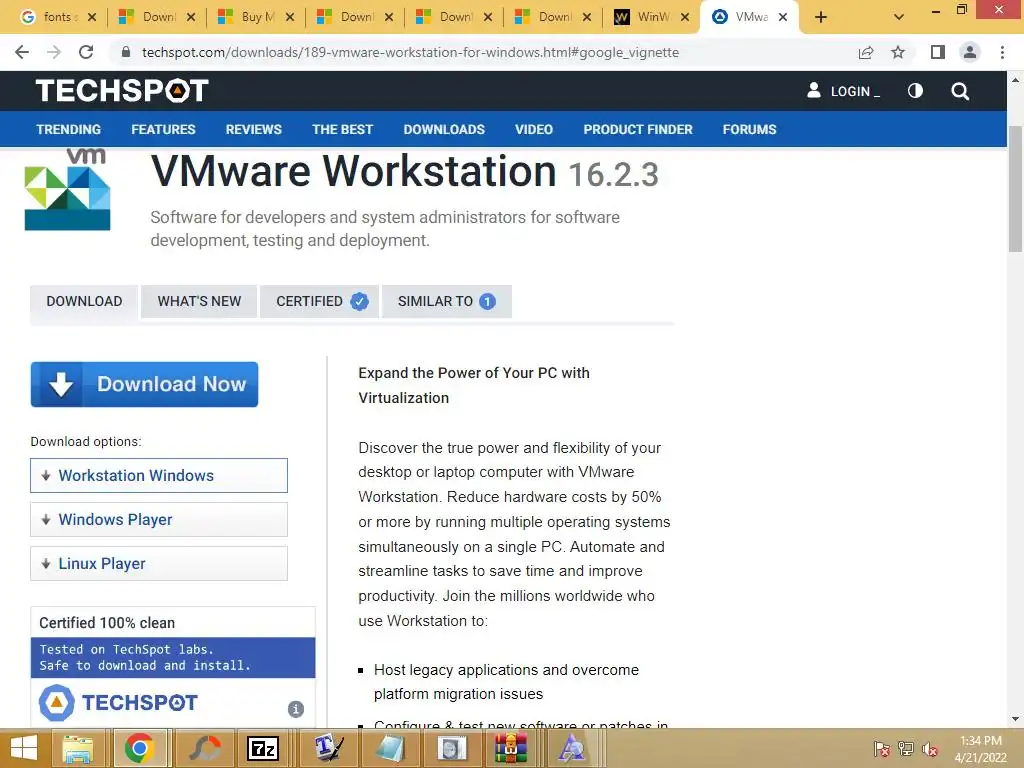This screenshot has height=768, width=1024.
Task: Choose Windows Player download option
Action: click(x=159, y=519)
